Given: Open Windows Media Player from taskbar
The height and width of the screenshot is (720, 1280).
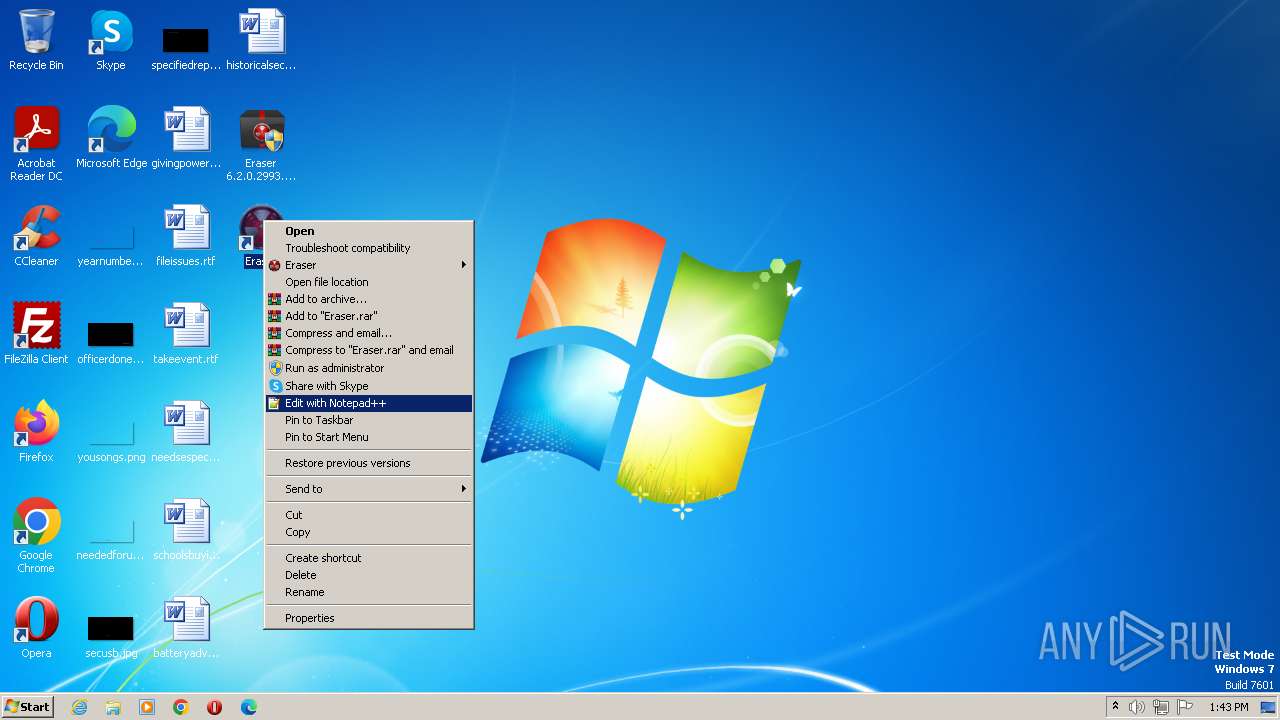Looking at the screenshot, I should tap(147, 707).
